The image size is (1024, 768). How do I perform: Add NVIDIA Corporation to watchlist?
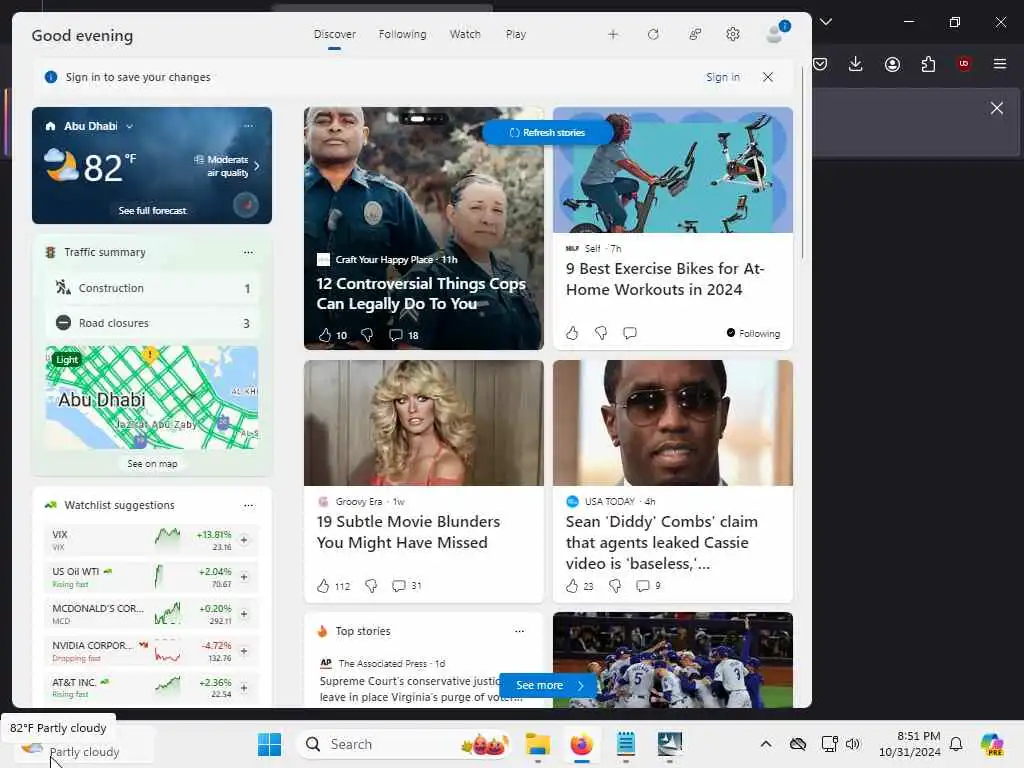pyautogui.click(x=244, y=651)
